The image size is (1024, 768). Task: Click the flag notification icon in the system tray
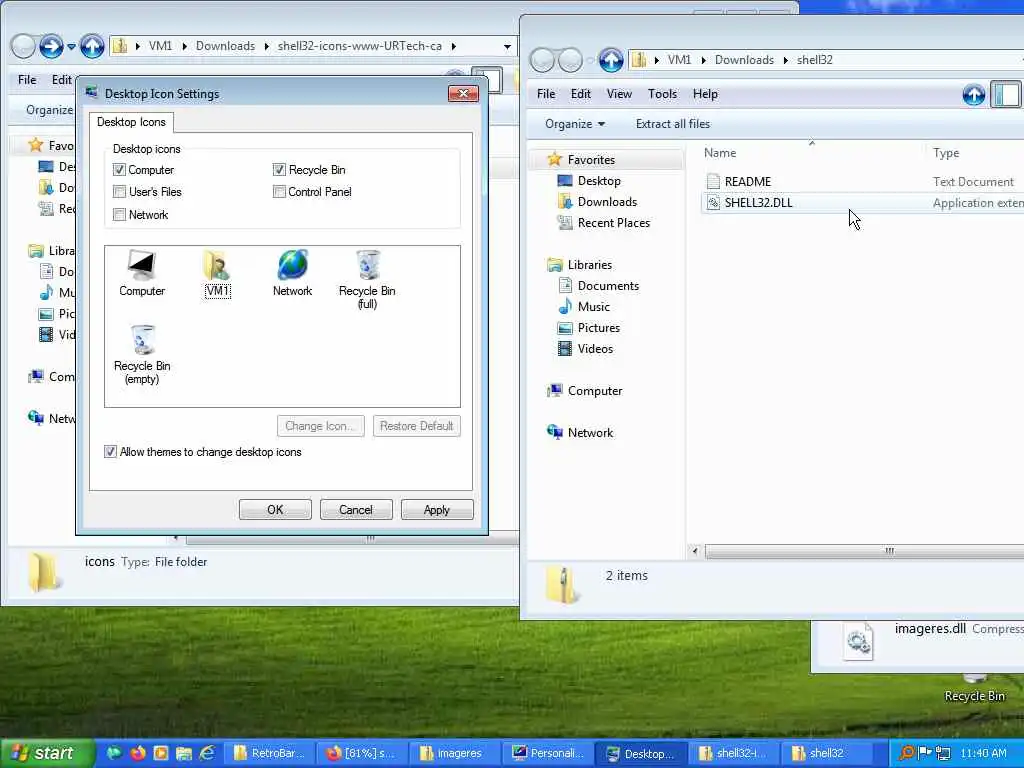(925, 753)
